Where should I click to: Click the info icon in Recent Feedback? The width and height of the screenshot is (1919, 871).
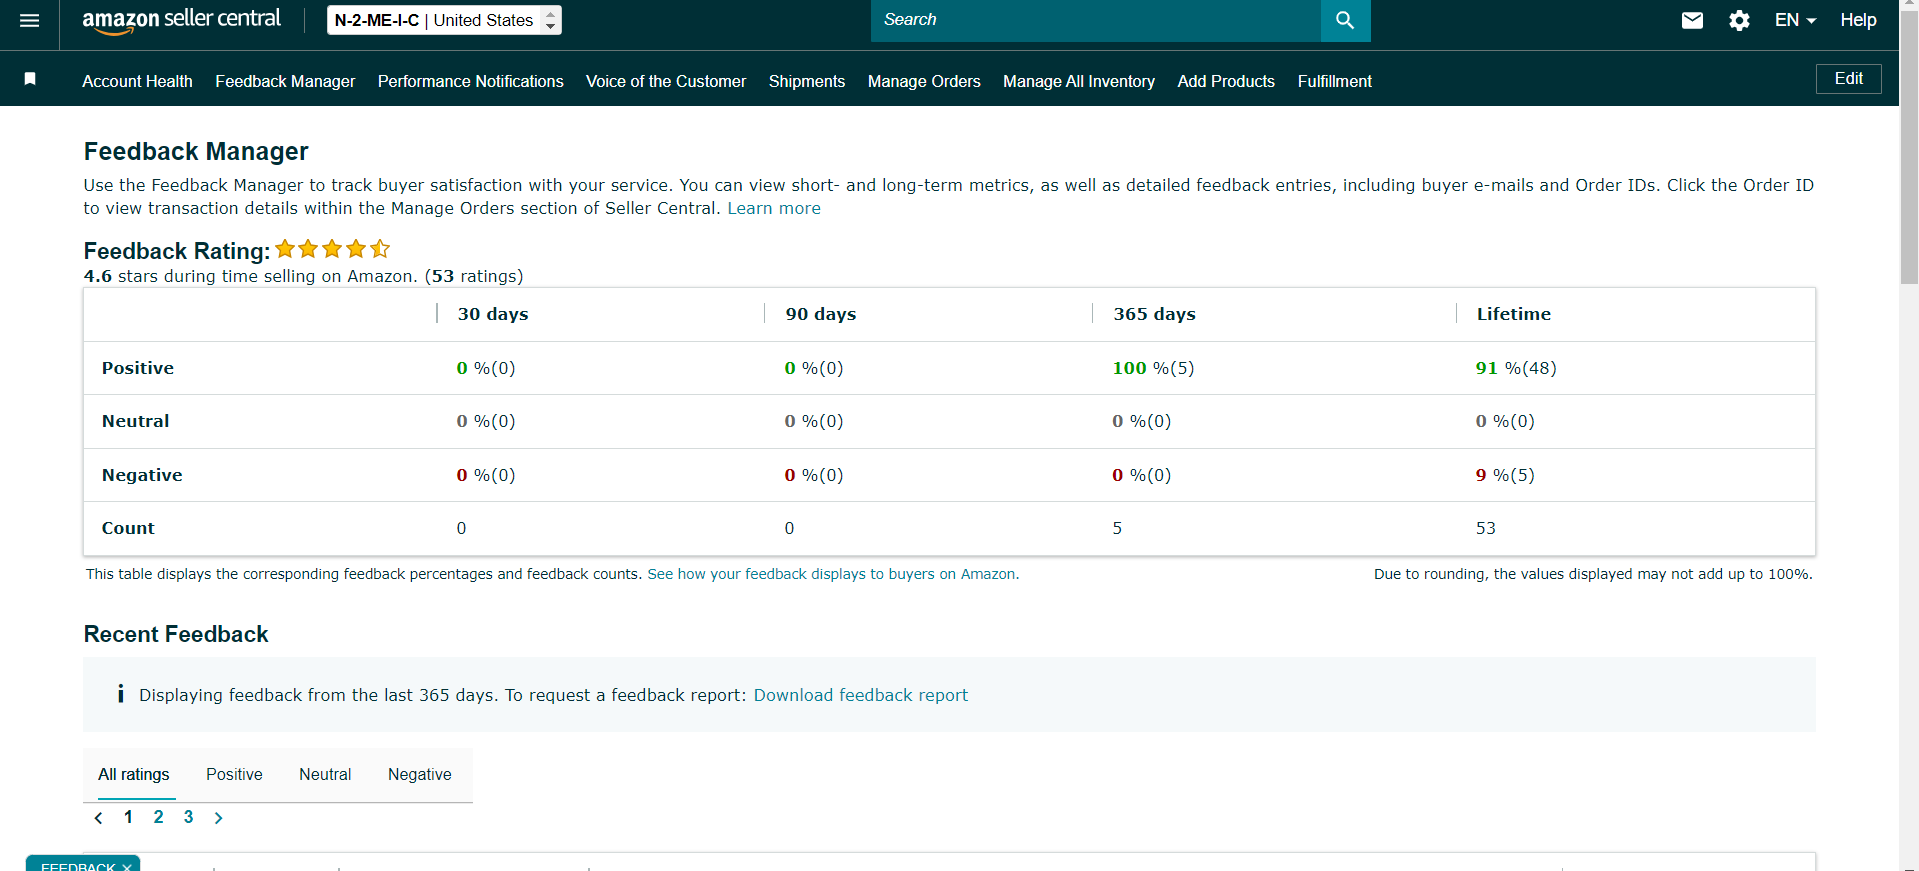click(x=120, y=694)
